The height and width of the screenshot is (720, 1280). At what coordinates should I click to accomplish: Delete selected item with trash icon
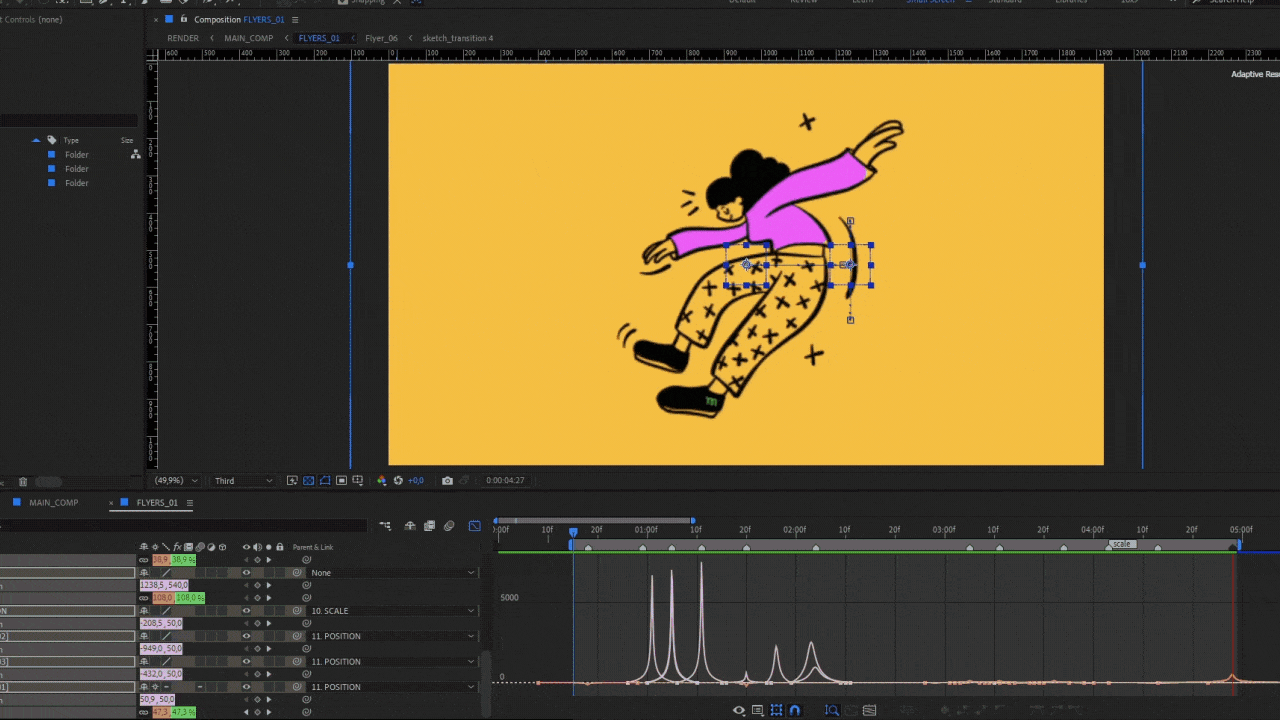click(23, 482)
